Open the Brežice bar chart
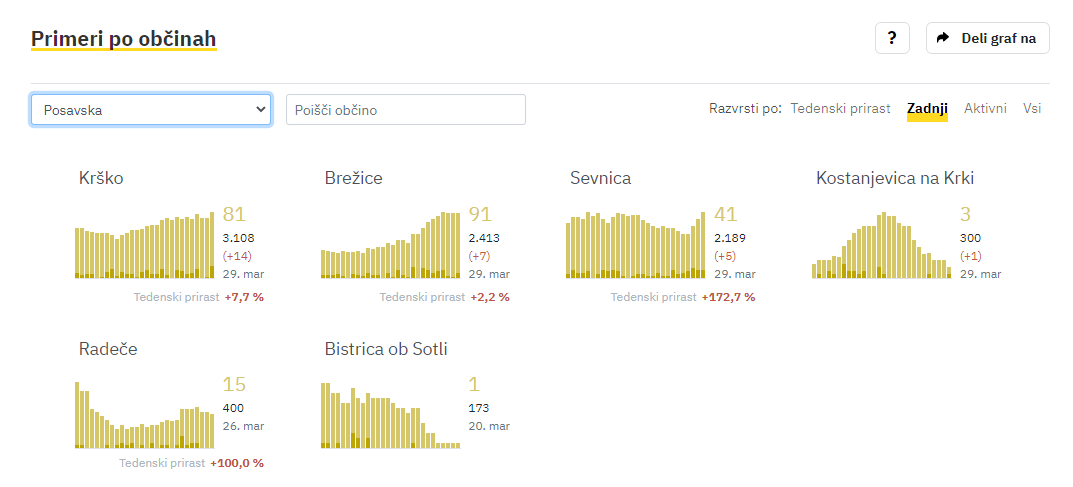Screen dimensions: 1073x487 coord(391,244)
